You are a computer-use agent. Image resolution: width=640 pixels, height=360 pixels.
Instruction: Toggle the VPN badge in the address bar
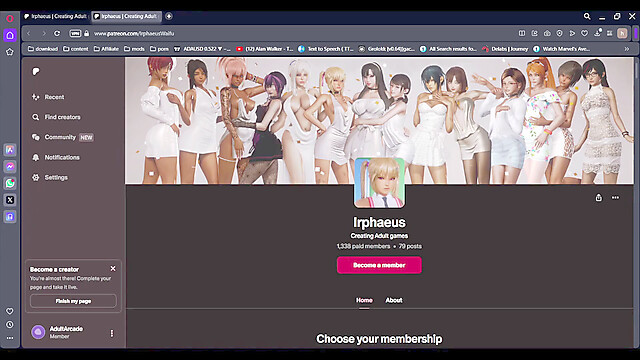[x=75, y=33]
